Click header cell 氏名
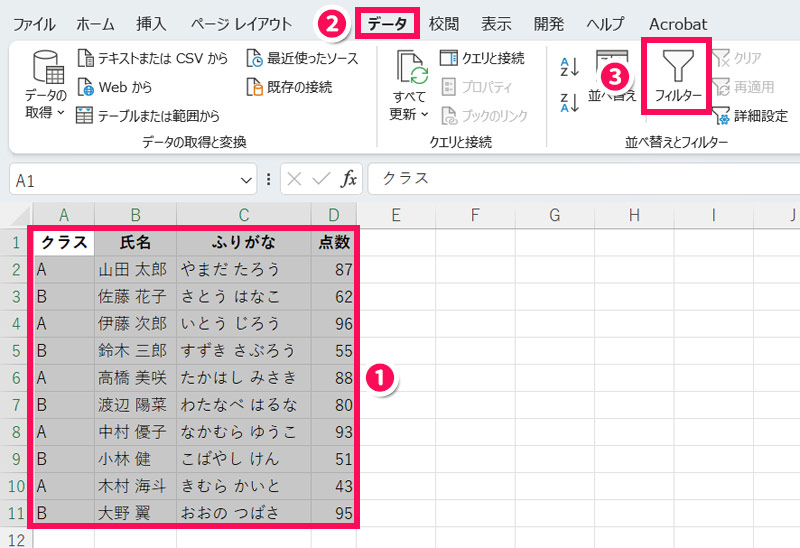 click(x=136, y=242)
